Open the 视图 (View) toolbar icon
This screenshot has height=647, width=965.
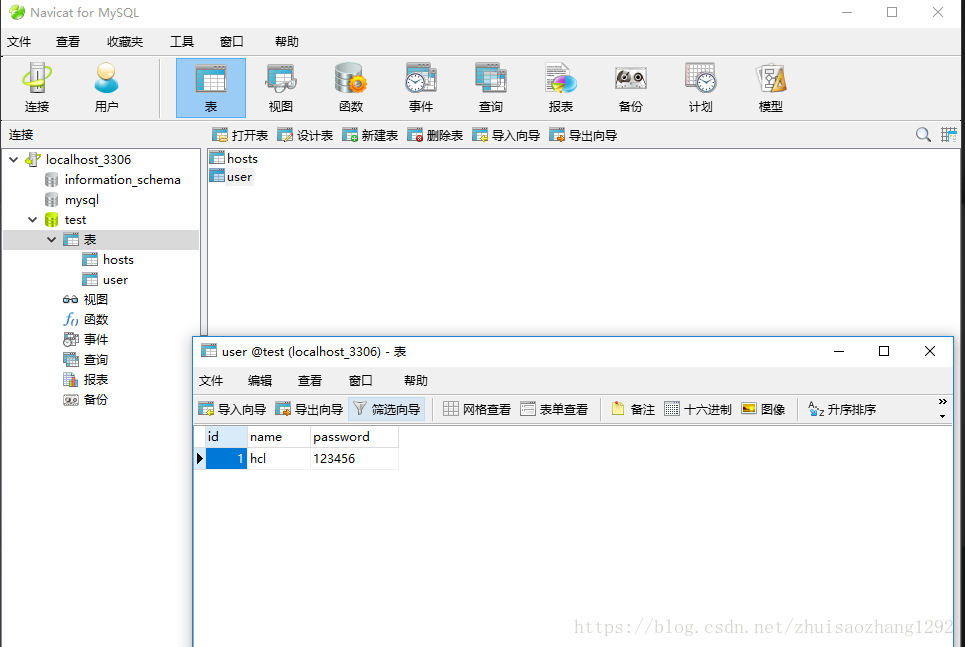(x=281, y=87)
